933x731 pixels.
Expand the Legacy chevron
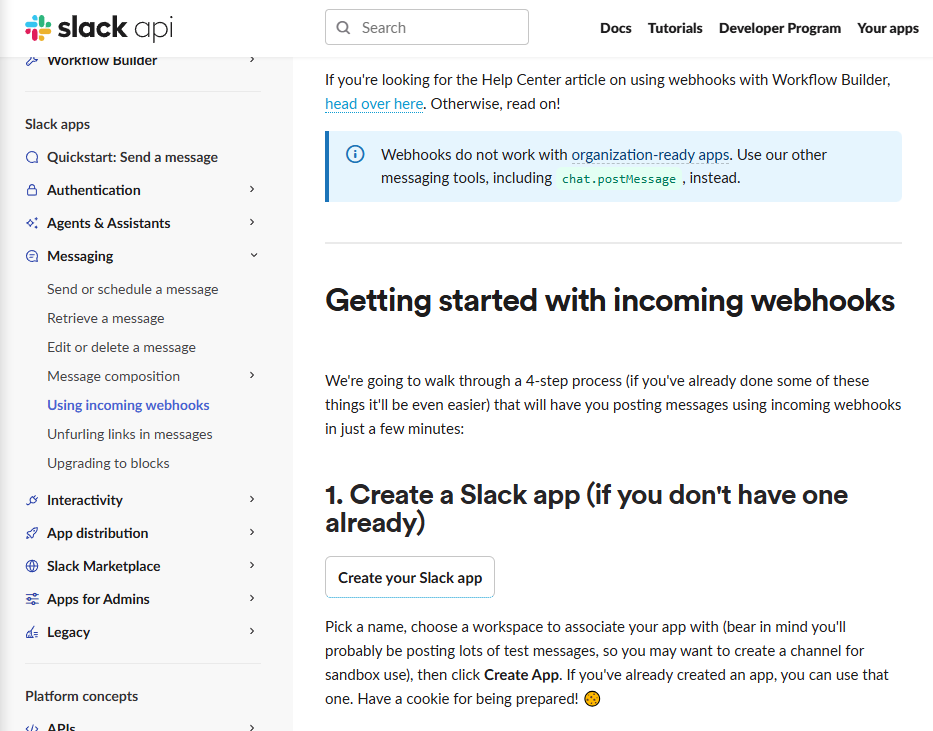(252, 631)
